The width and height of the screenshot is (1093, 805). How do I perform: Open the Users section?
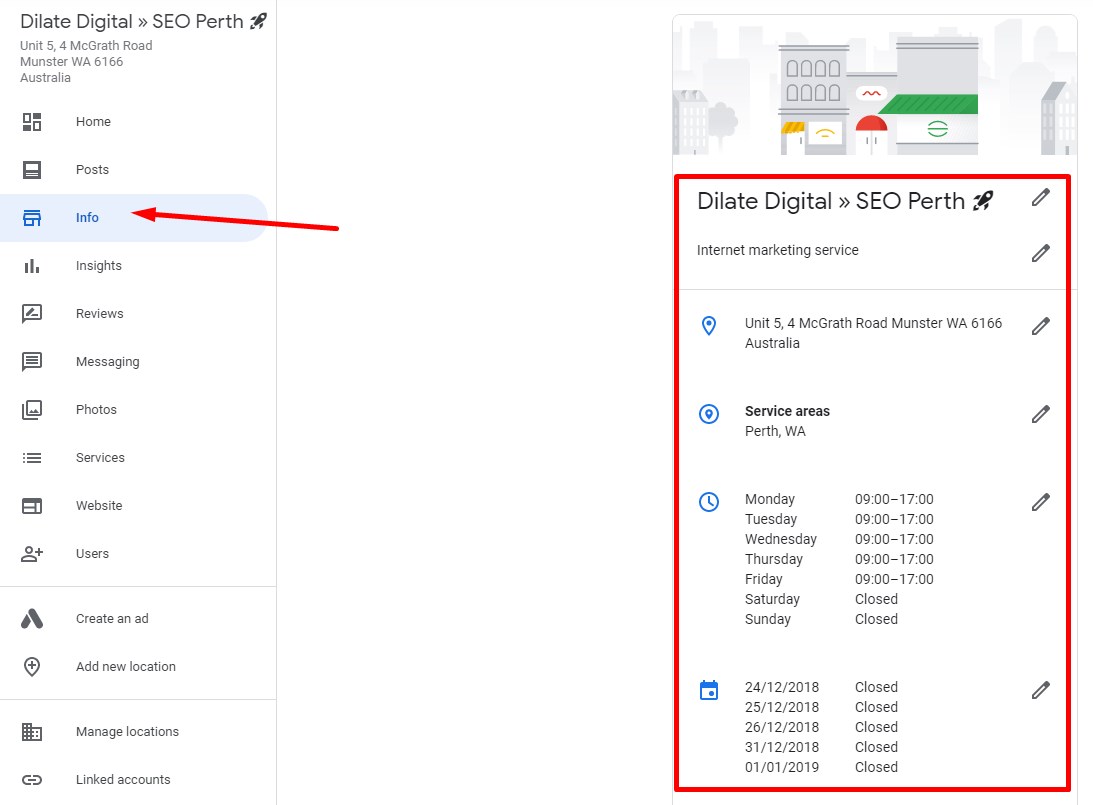pyautogui.click(x=134, y=554)
